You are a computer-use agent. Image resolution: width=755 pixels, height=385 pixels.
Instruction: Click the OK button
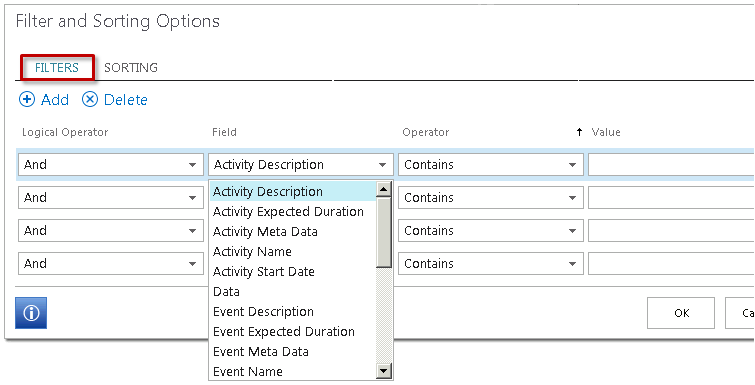click(681, 313)
